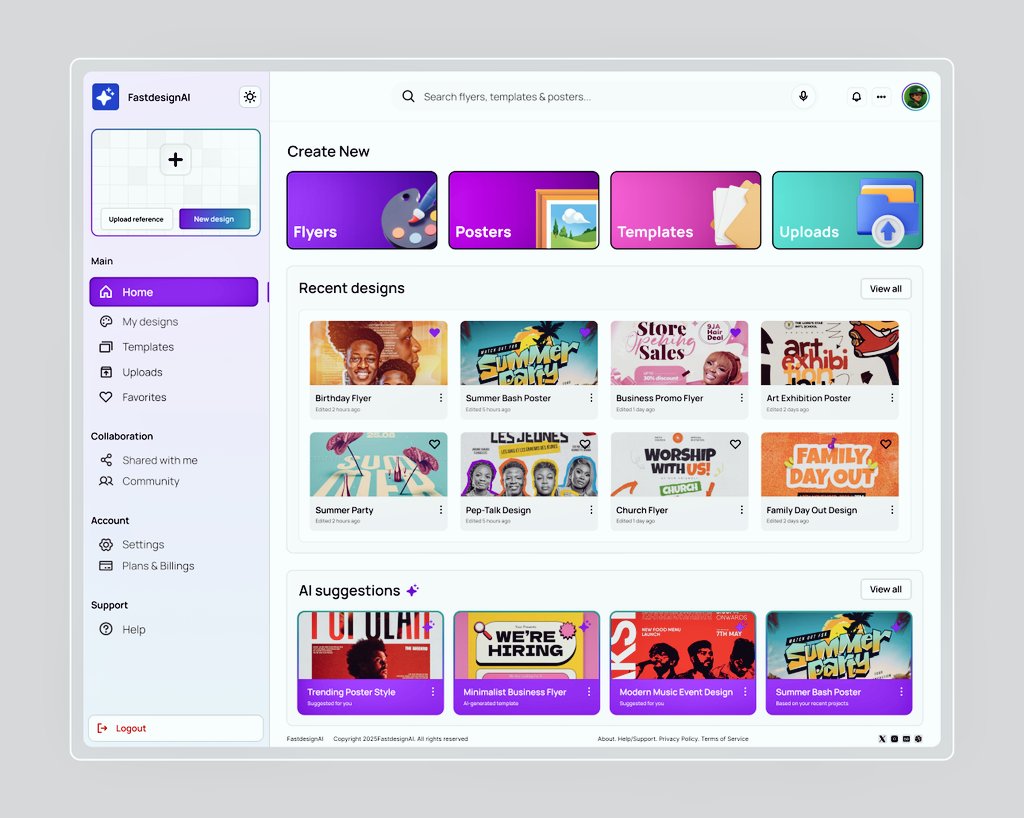
Task: Click the Church Flyer title text
Action: tap(642, 510)
